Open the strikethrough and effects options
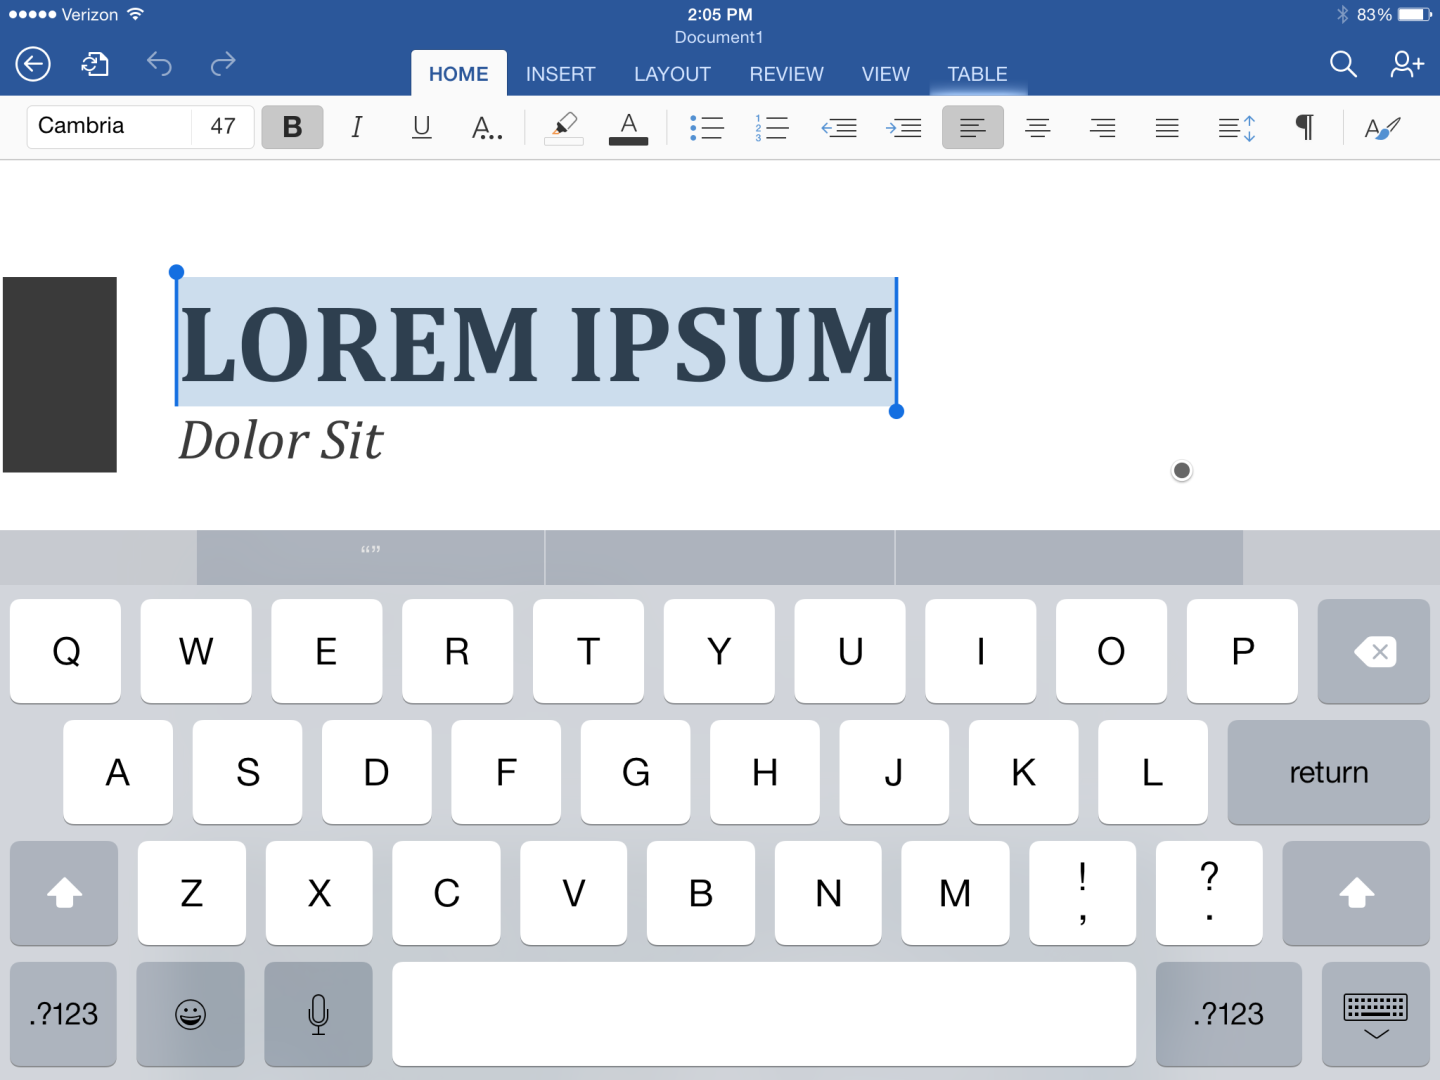This screenshot has height=1080, width=1440. (486, 127)
